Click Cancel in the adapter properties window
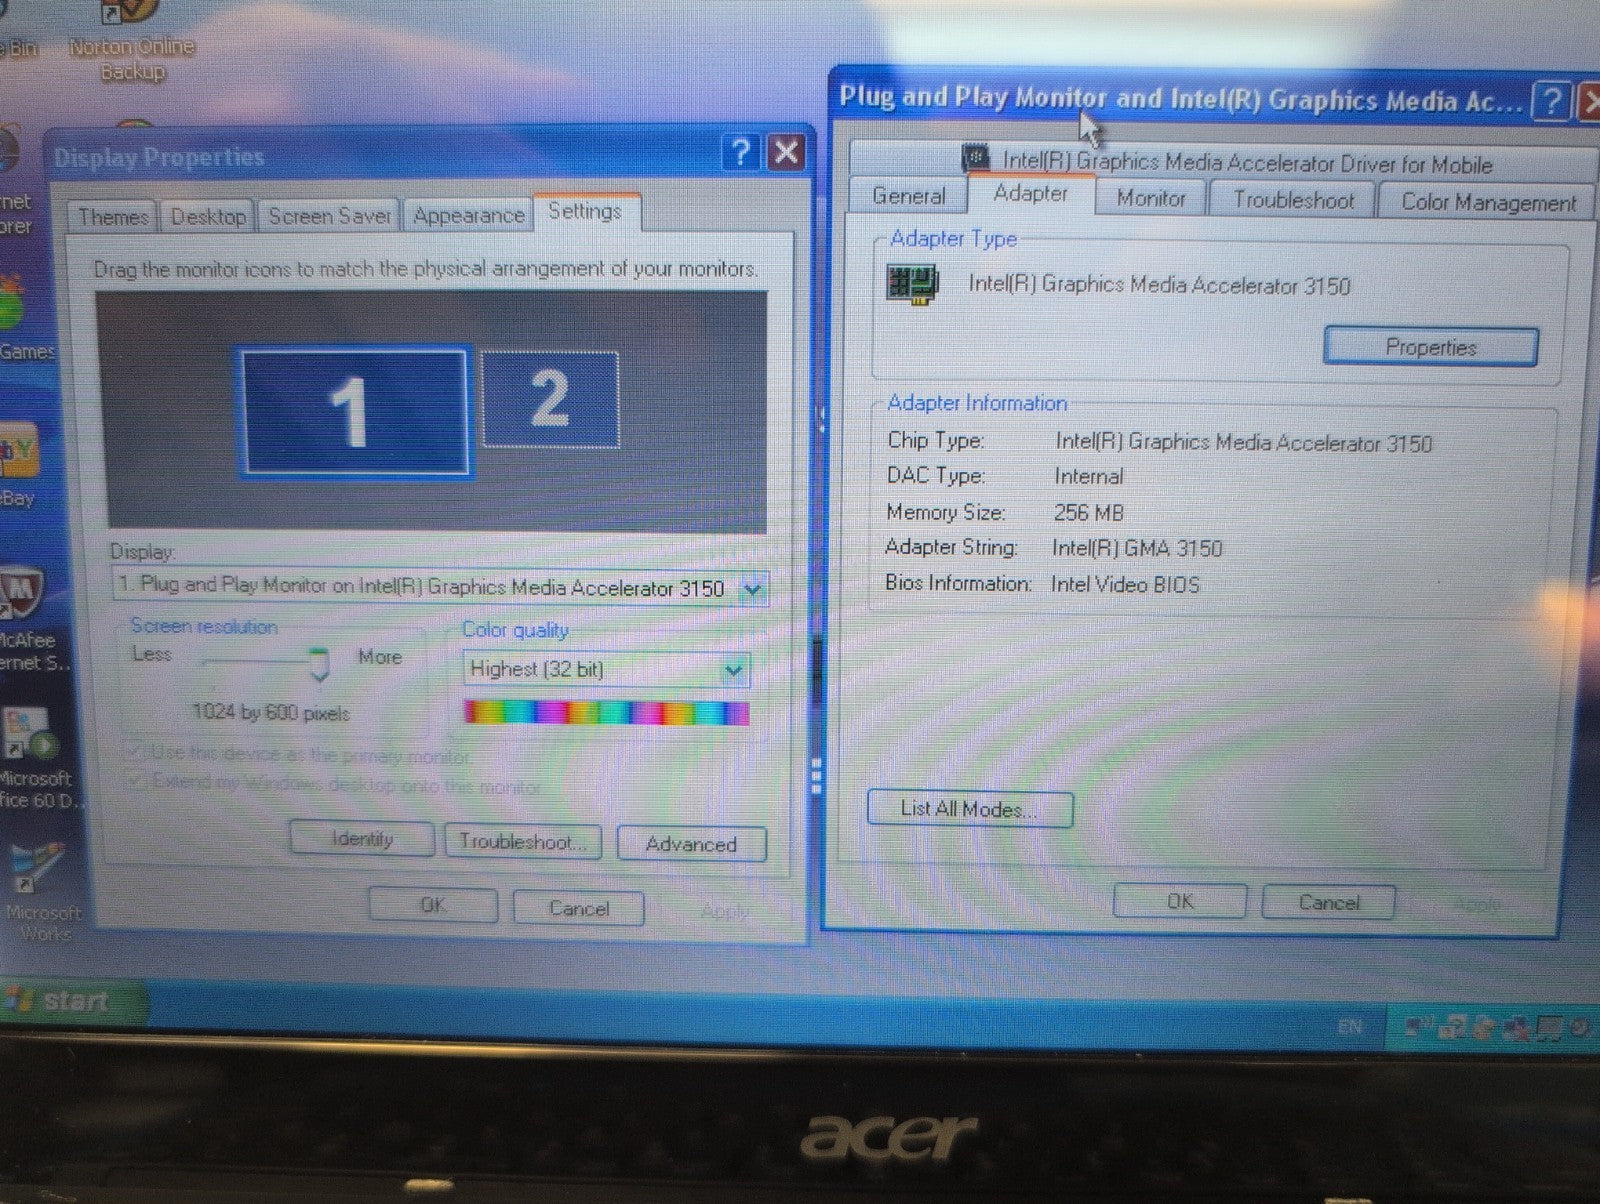Screen dimensions: 1600x1204 click(x=1328, y=902)
